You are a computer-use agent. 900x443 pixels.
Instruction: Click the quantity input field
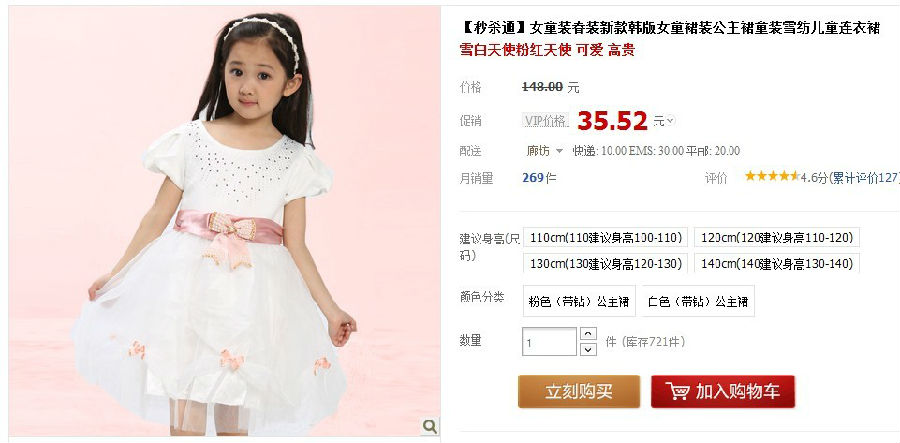(549, 341)
